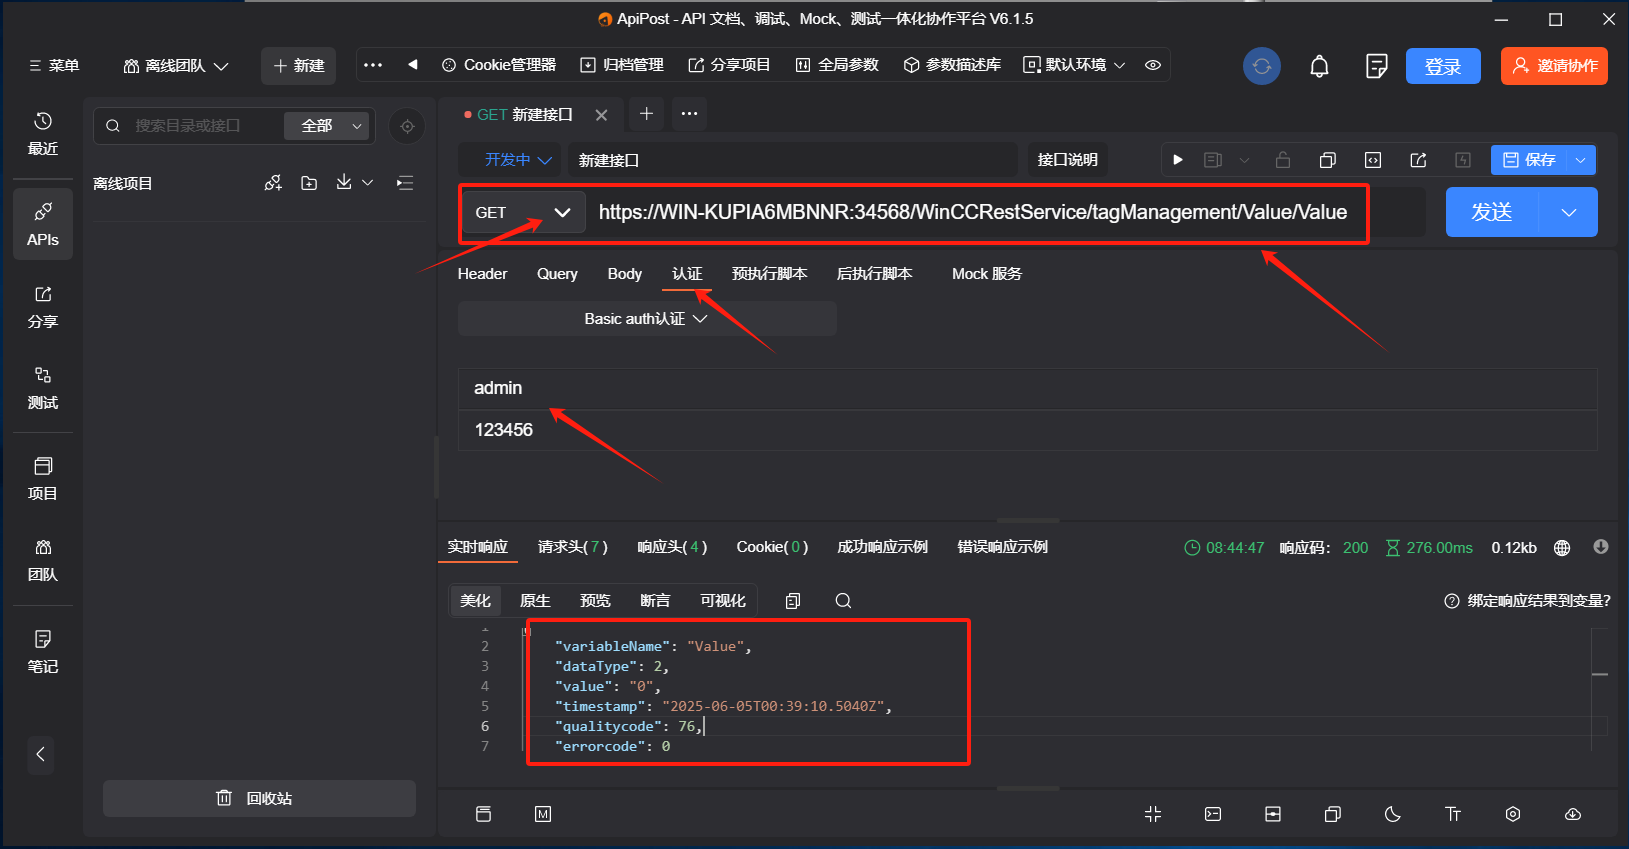Collapse toolbar with the left triangle arrow
Image resolution: width=1629 pixels, height=849 pixels.
(x=412, y=65)
